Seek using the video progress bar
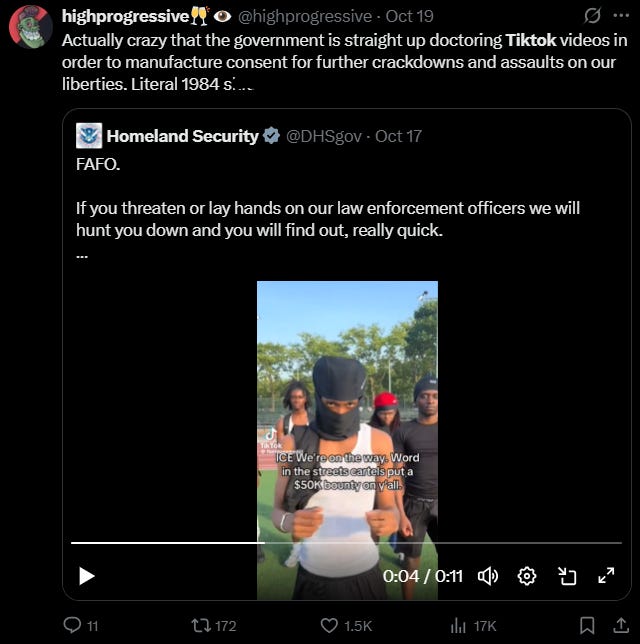This screenshot has width=640, height=644. [x=346, y=543]
